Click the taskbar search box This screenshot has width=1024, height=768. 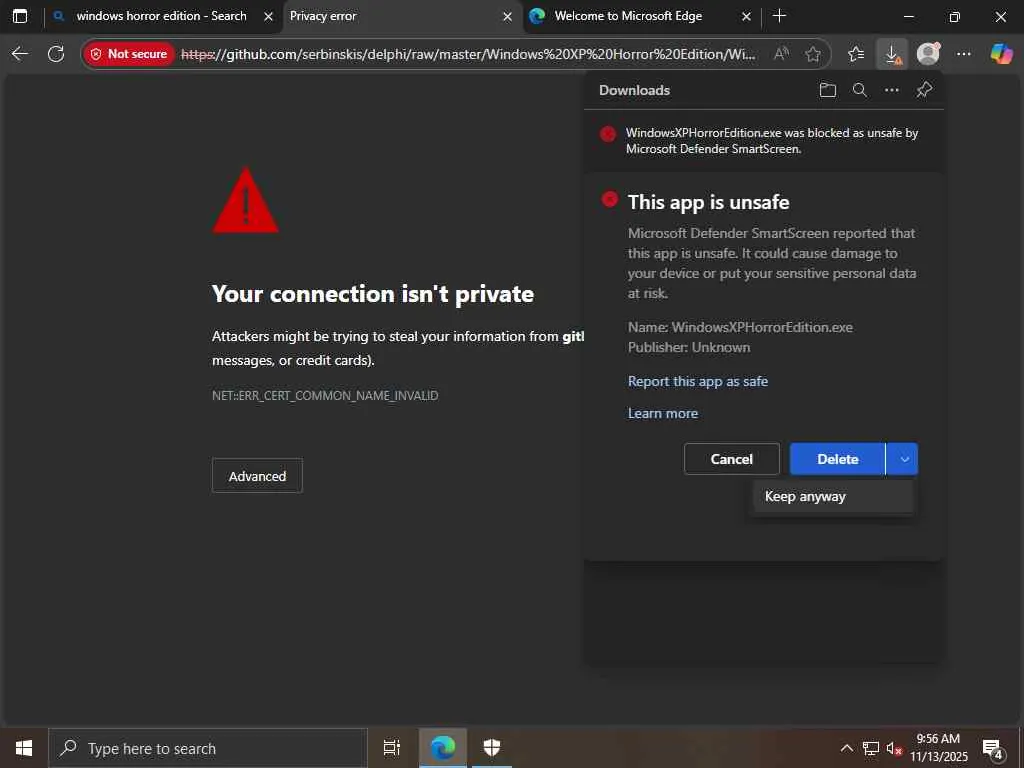click(x=208, y=748)
